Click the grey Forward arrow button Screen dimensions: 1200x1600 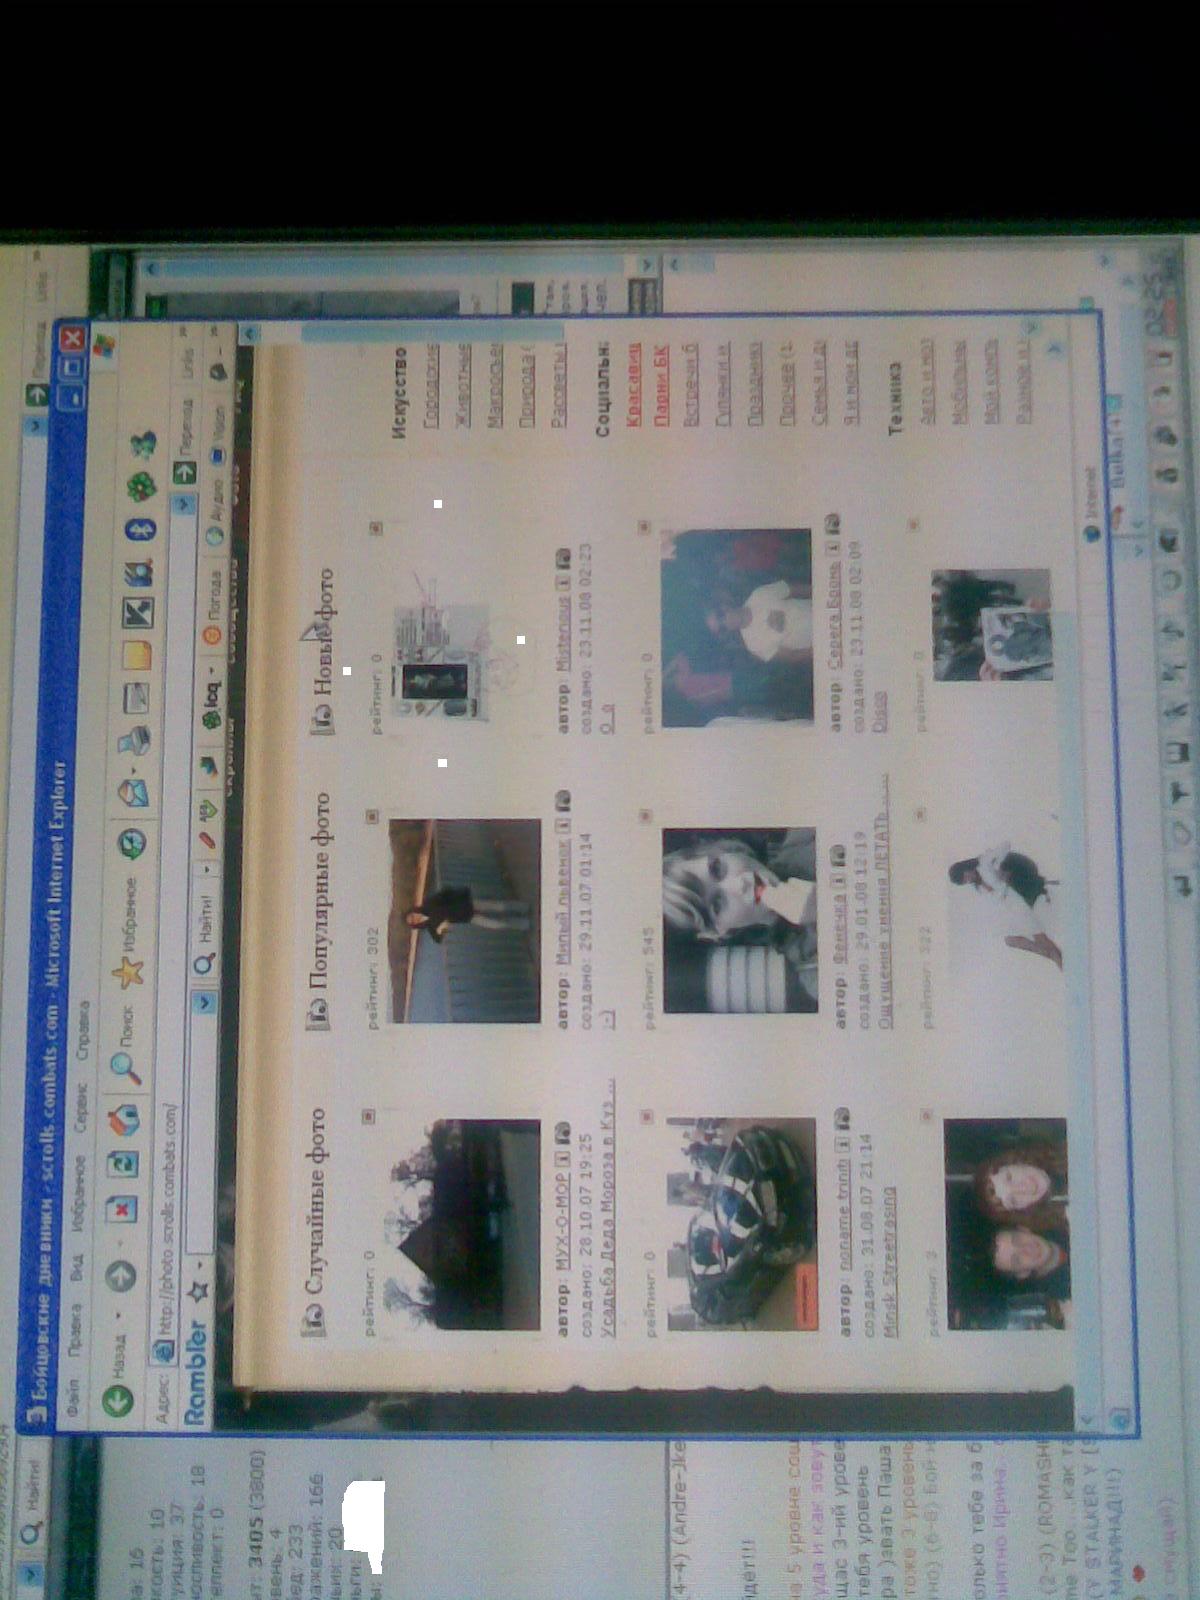[x=121, y=1274]
